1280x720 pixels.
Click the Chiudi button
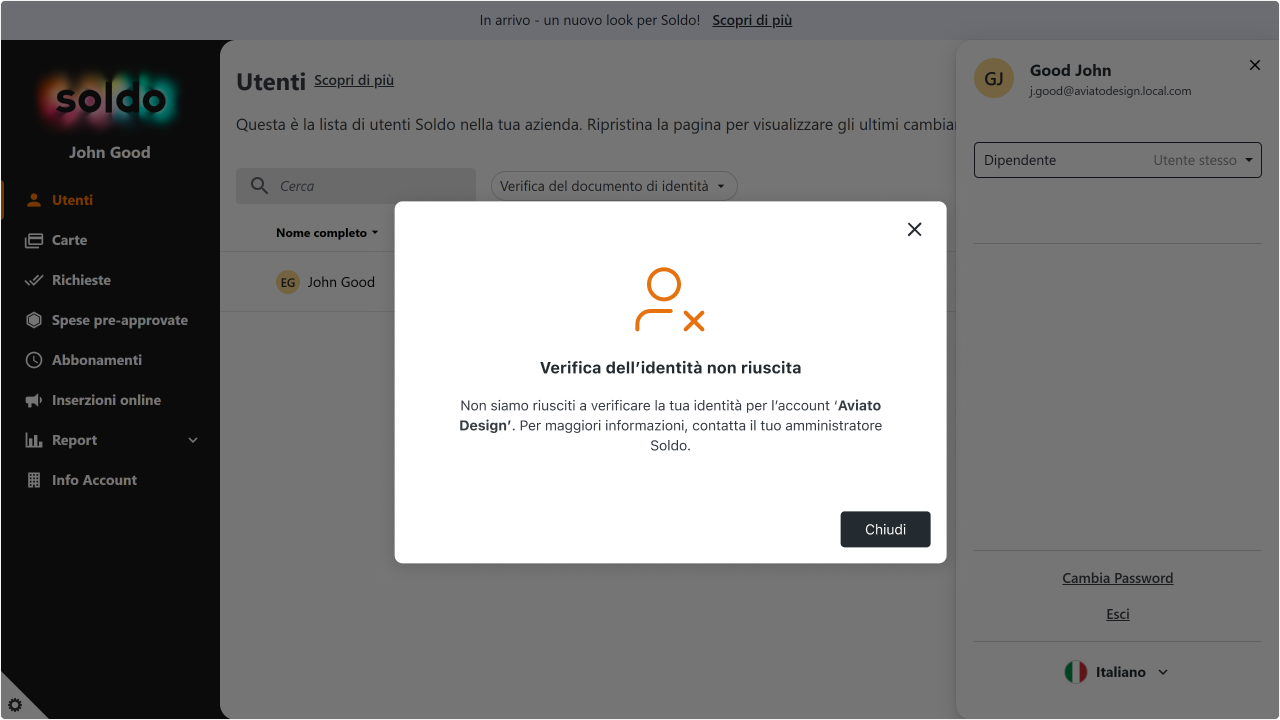[885, 529]
